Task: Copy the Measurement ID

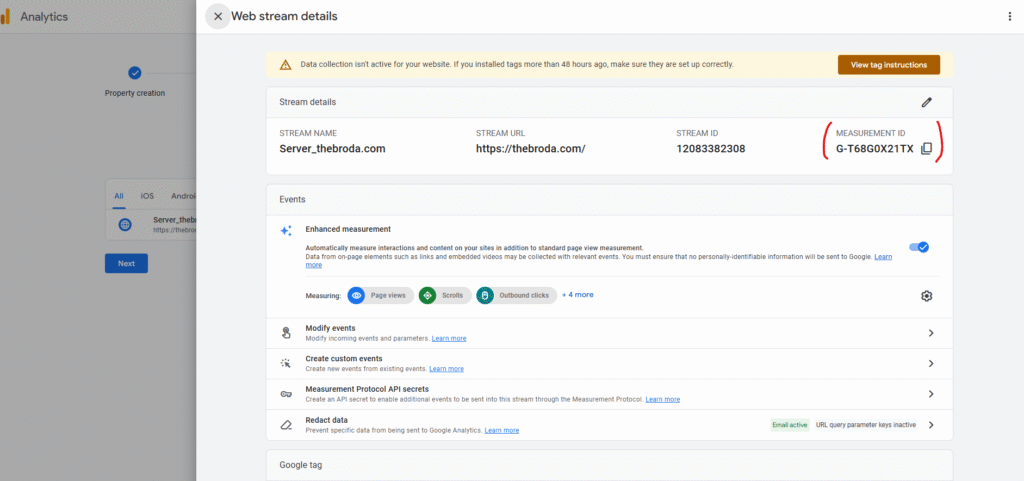Action: point(926,149)
